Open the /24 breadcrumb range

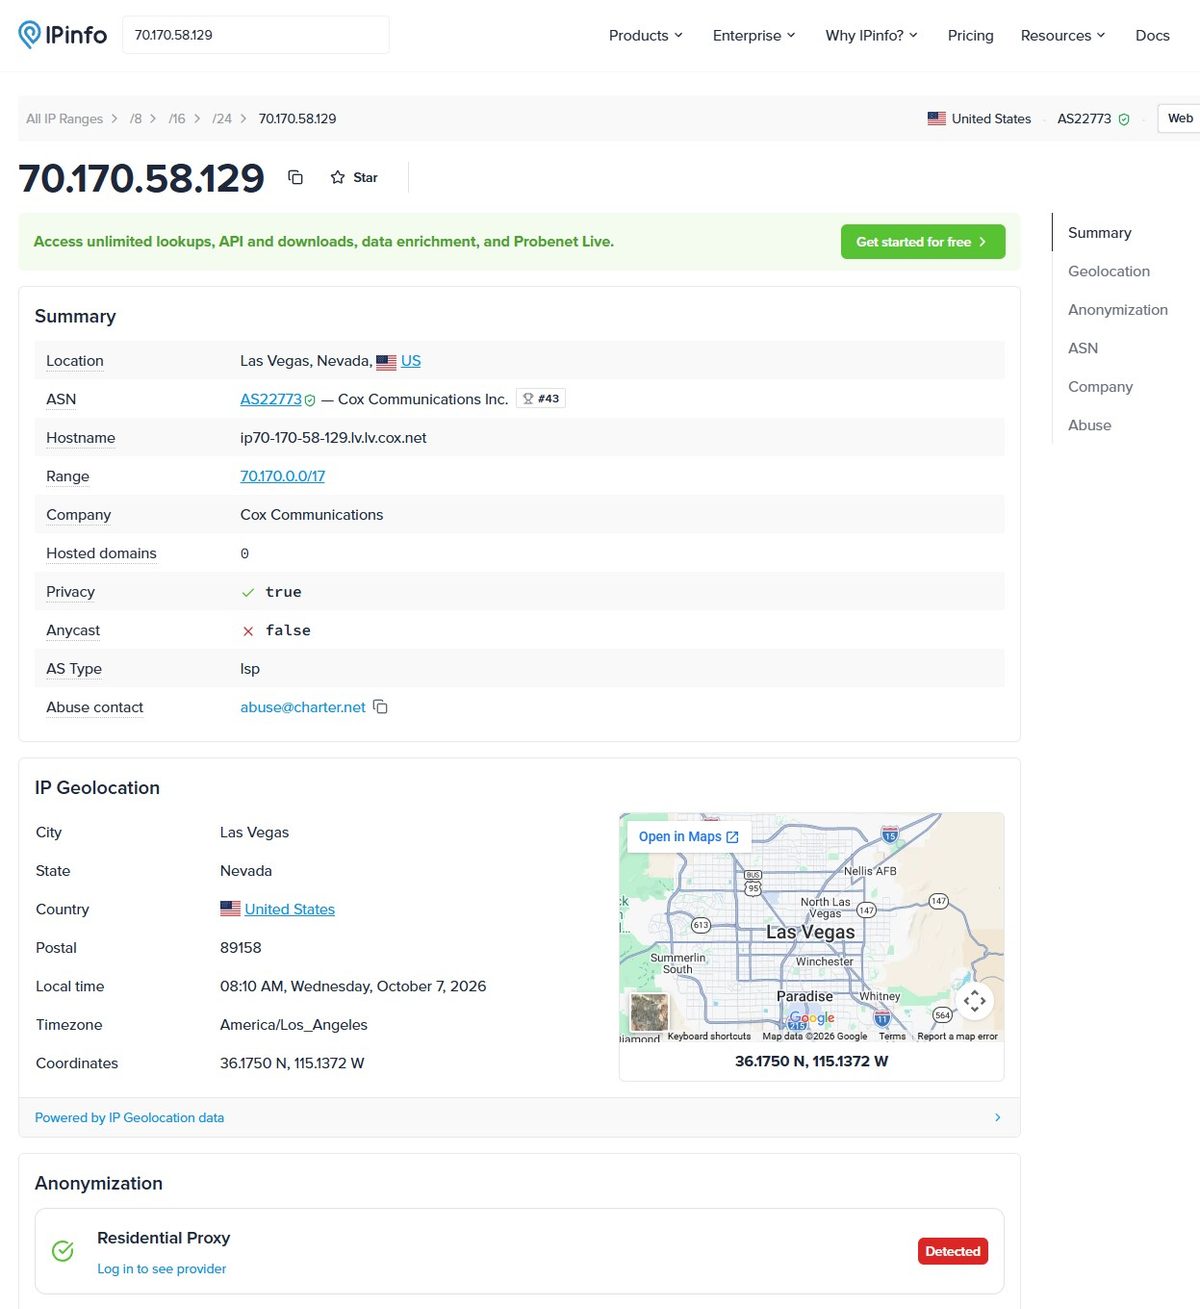pyautogui.click(x=222, y=119)
